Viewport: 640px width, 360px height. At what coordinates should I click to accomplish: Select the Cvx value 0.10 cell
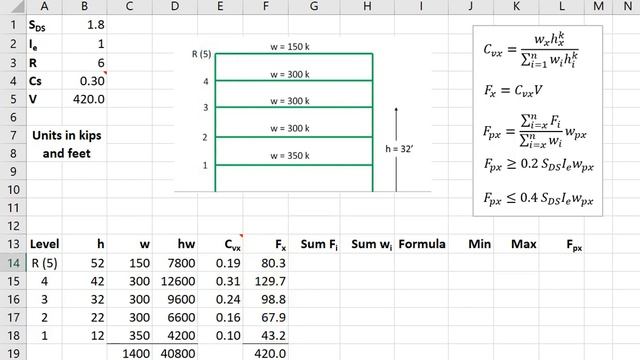tap(220, 335)
